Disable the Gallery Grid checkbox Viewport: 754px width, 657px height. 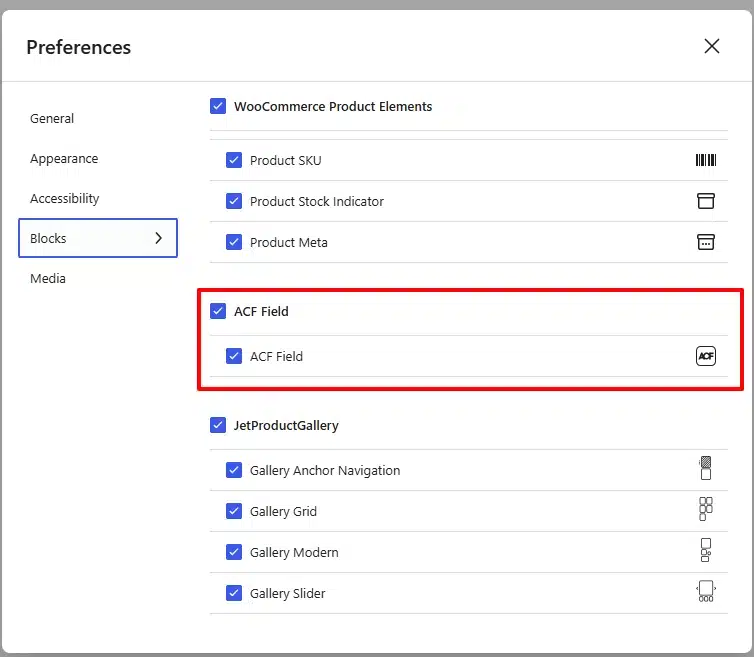234,511
